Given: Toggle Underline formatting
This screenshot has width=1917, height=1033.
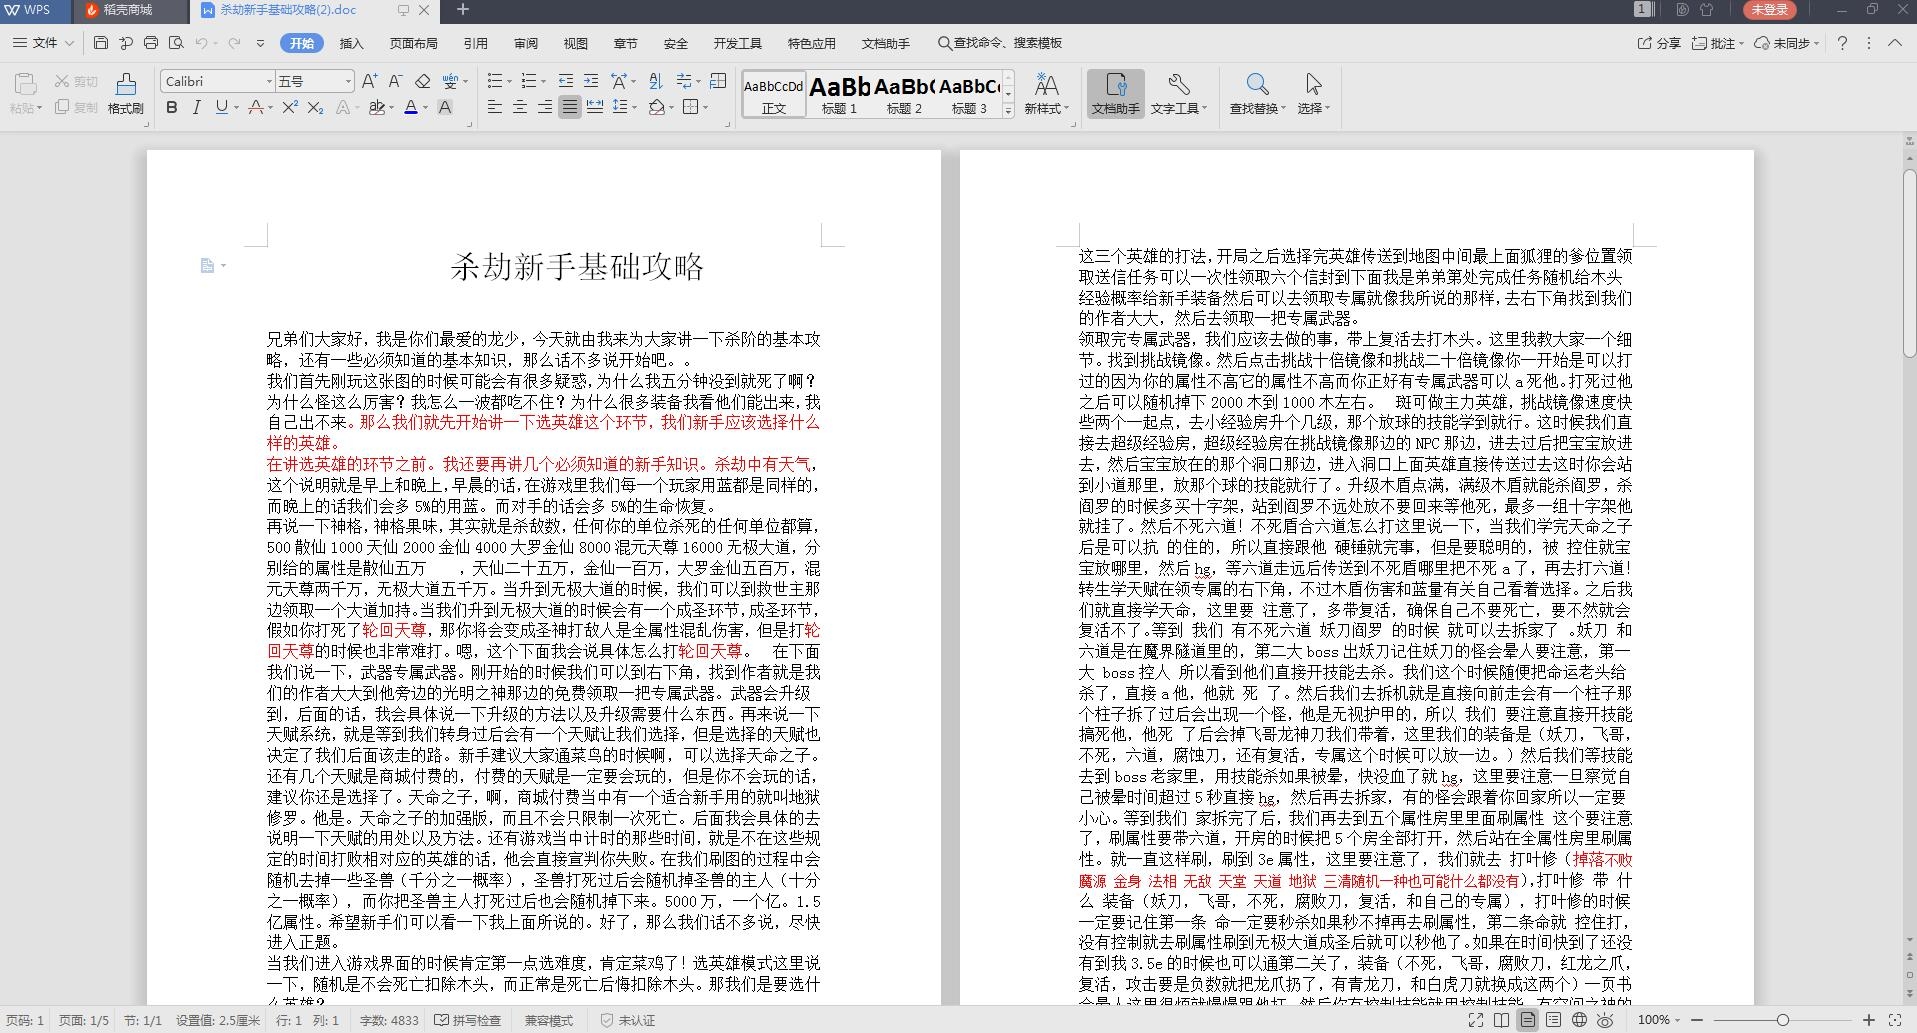Looking at the screenshot, I should tap(221, 107).
